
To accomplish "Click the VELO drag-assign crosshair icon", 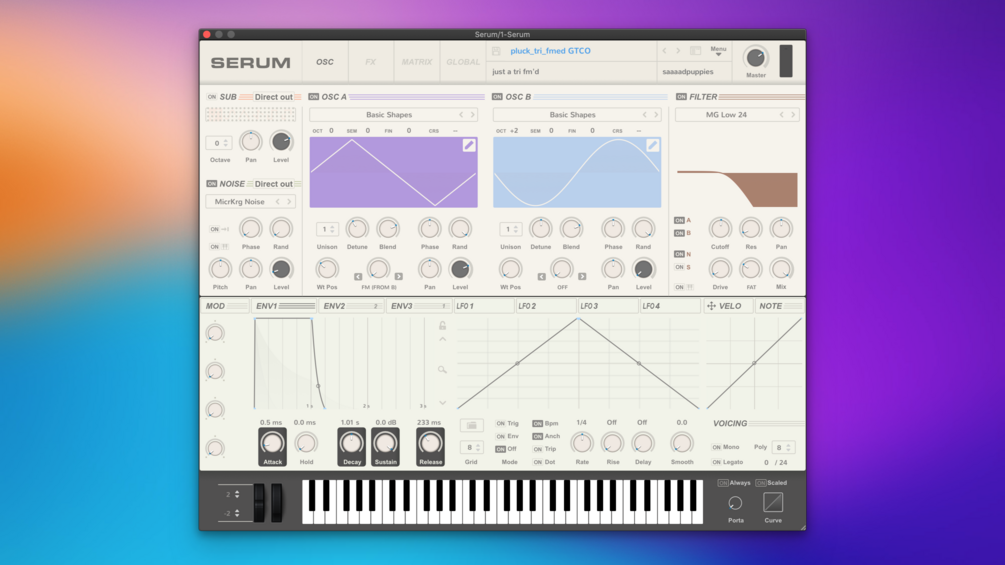I will pos(711,306).
